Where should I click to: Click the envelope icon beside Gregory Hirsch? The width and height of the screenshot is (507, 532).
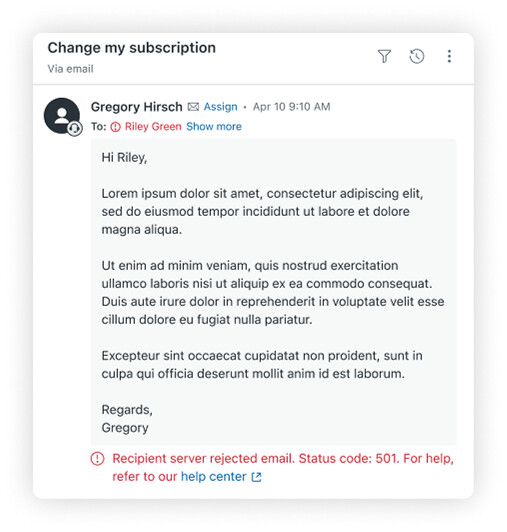(193, 107)
